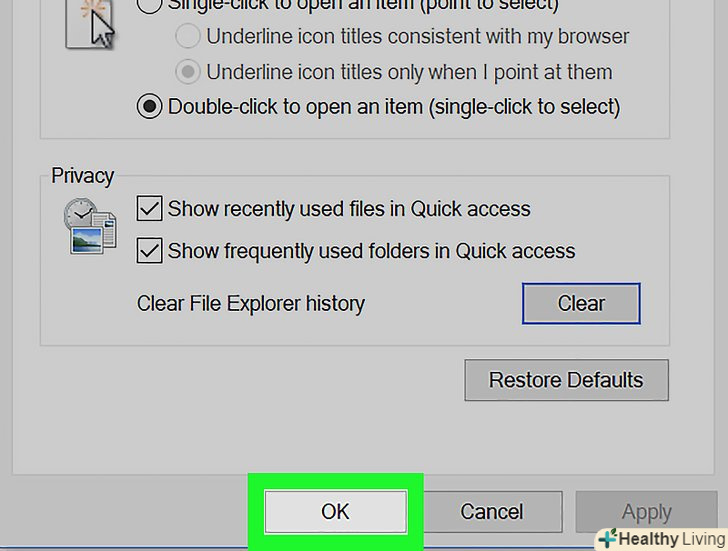This screenshot has width=728, height=551.
Task: Select Double-click to open an item radio button
Action: point(149,106)
